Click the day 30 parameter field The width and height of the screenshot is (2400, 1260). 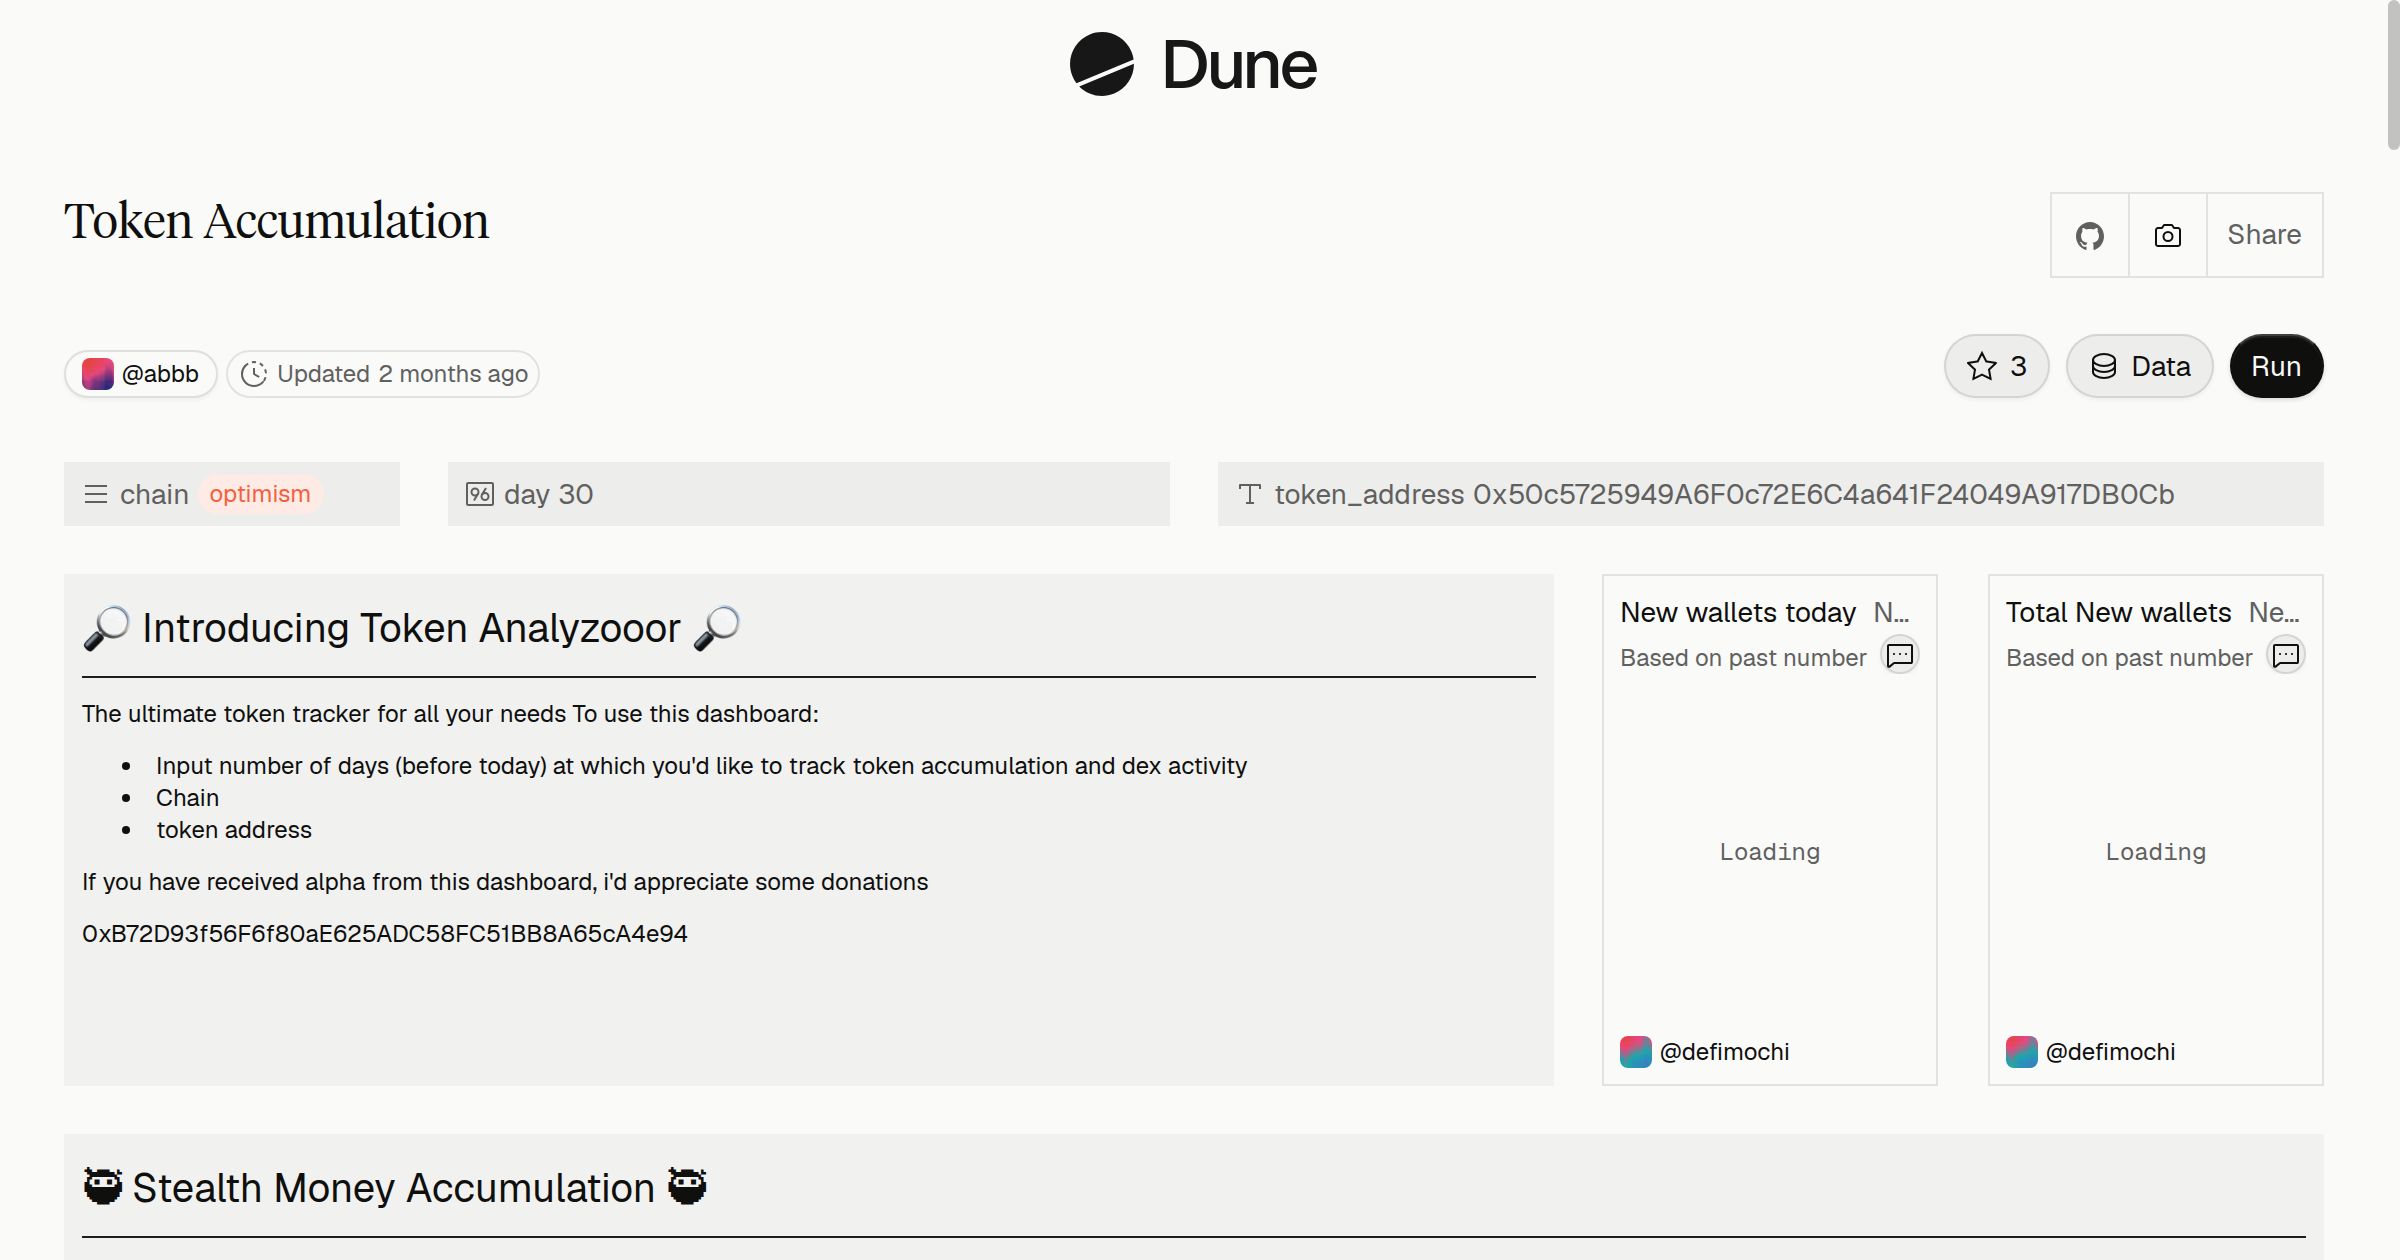809,494
